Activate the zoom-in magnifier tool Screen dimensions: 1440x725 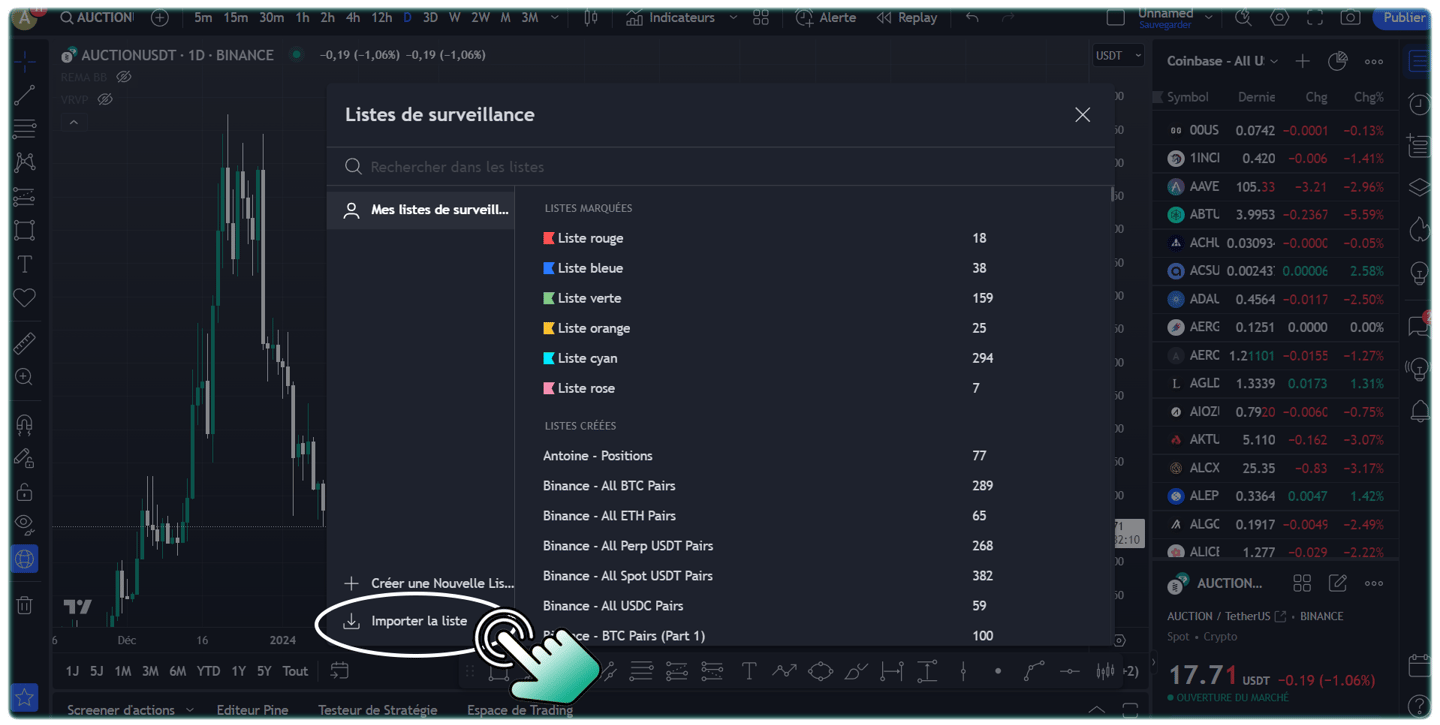[x=25, y=377]
